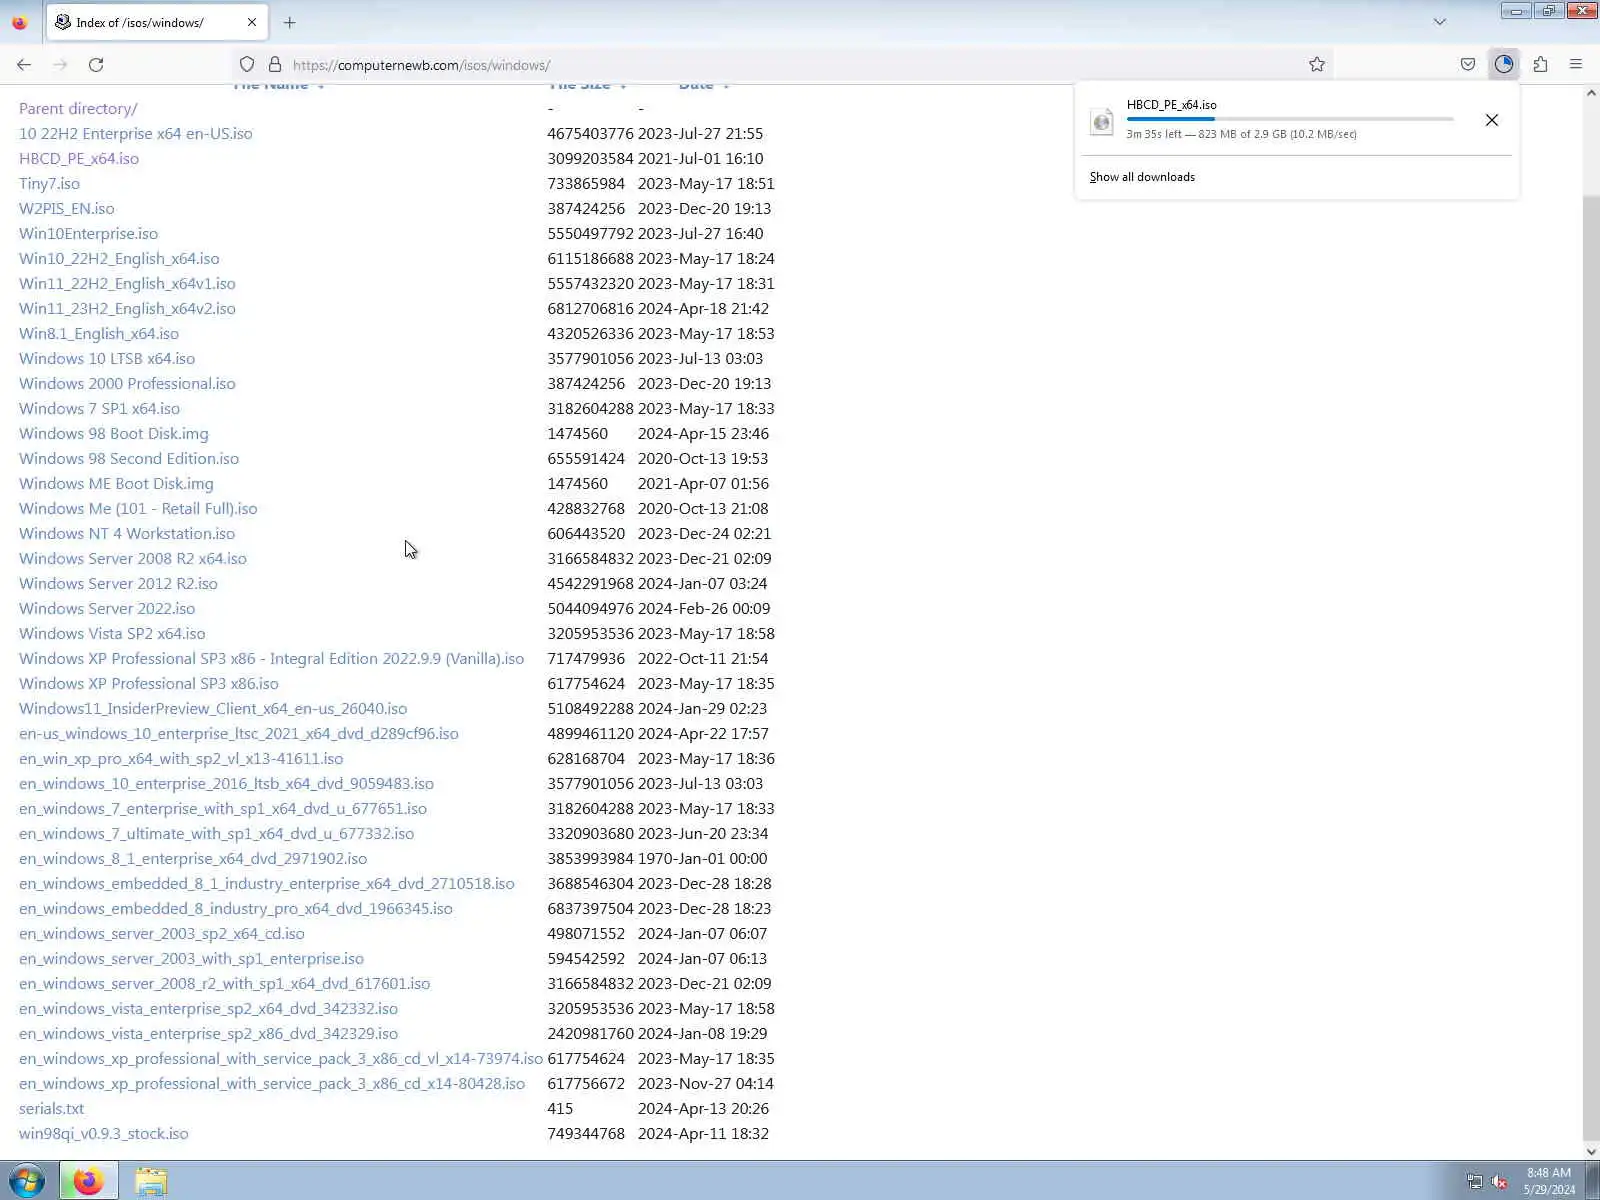Open the serials.txt file link
1600x1200 pixels.
pyautogui.click(x=51, y=1108)
